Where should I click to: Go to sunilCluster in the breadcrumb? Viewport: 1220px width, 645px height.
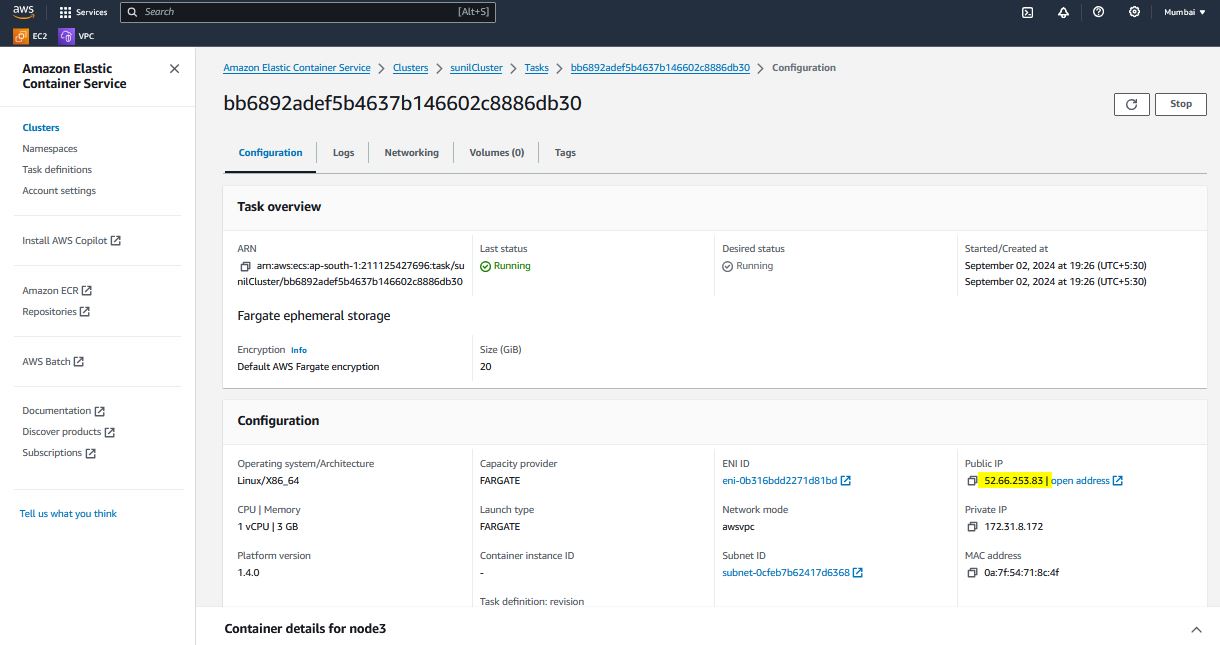coord(475,68)
